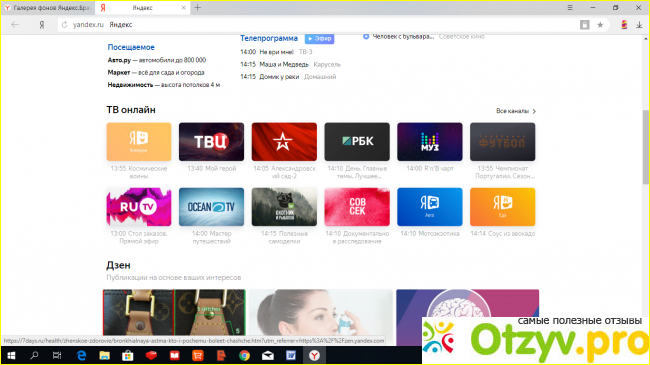Open the Футбол channel tile
Image resolution: width=650 pixels, height=365 pixels.
click(502, 142)
